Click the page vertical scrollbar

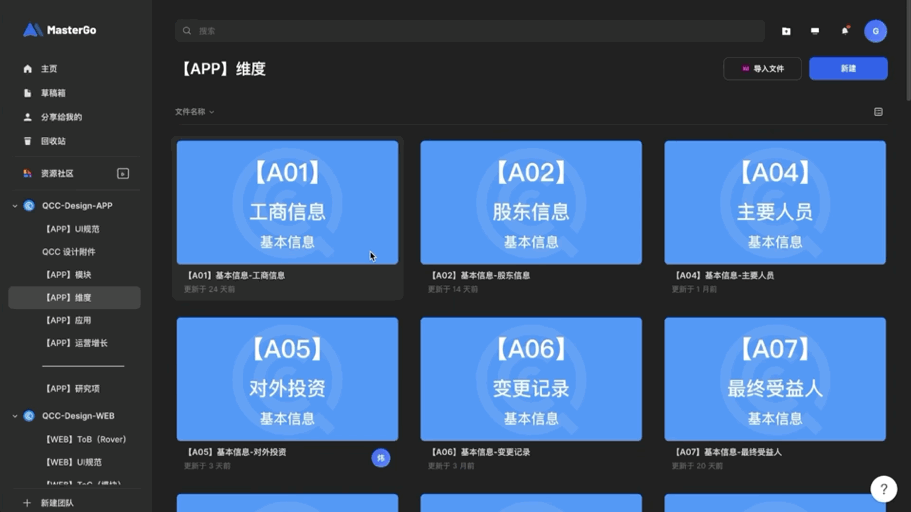[908, 51]
